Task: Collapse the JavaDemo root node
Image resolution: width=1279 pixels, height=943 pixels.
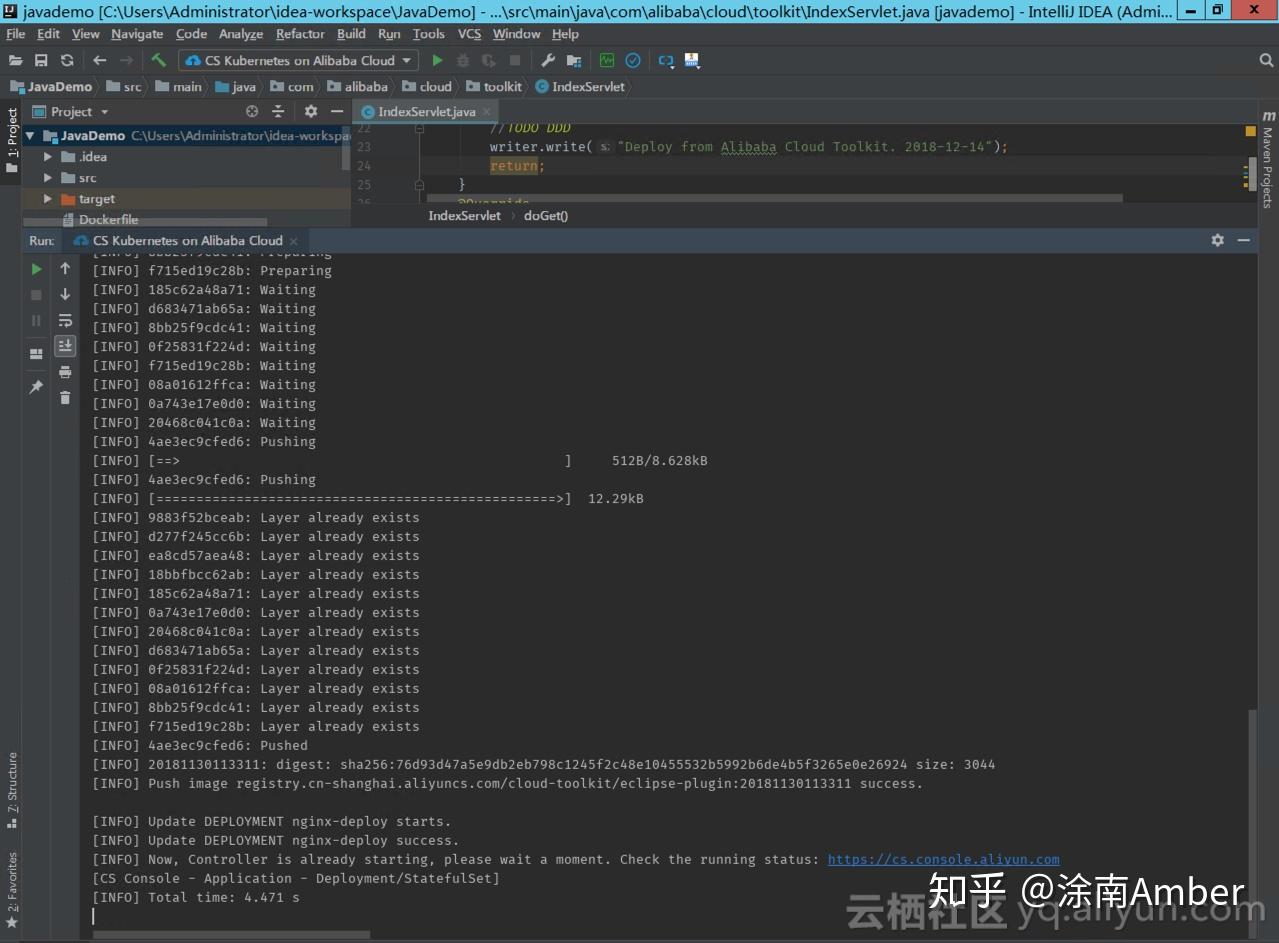Action: click(30, 136)
